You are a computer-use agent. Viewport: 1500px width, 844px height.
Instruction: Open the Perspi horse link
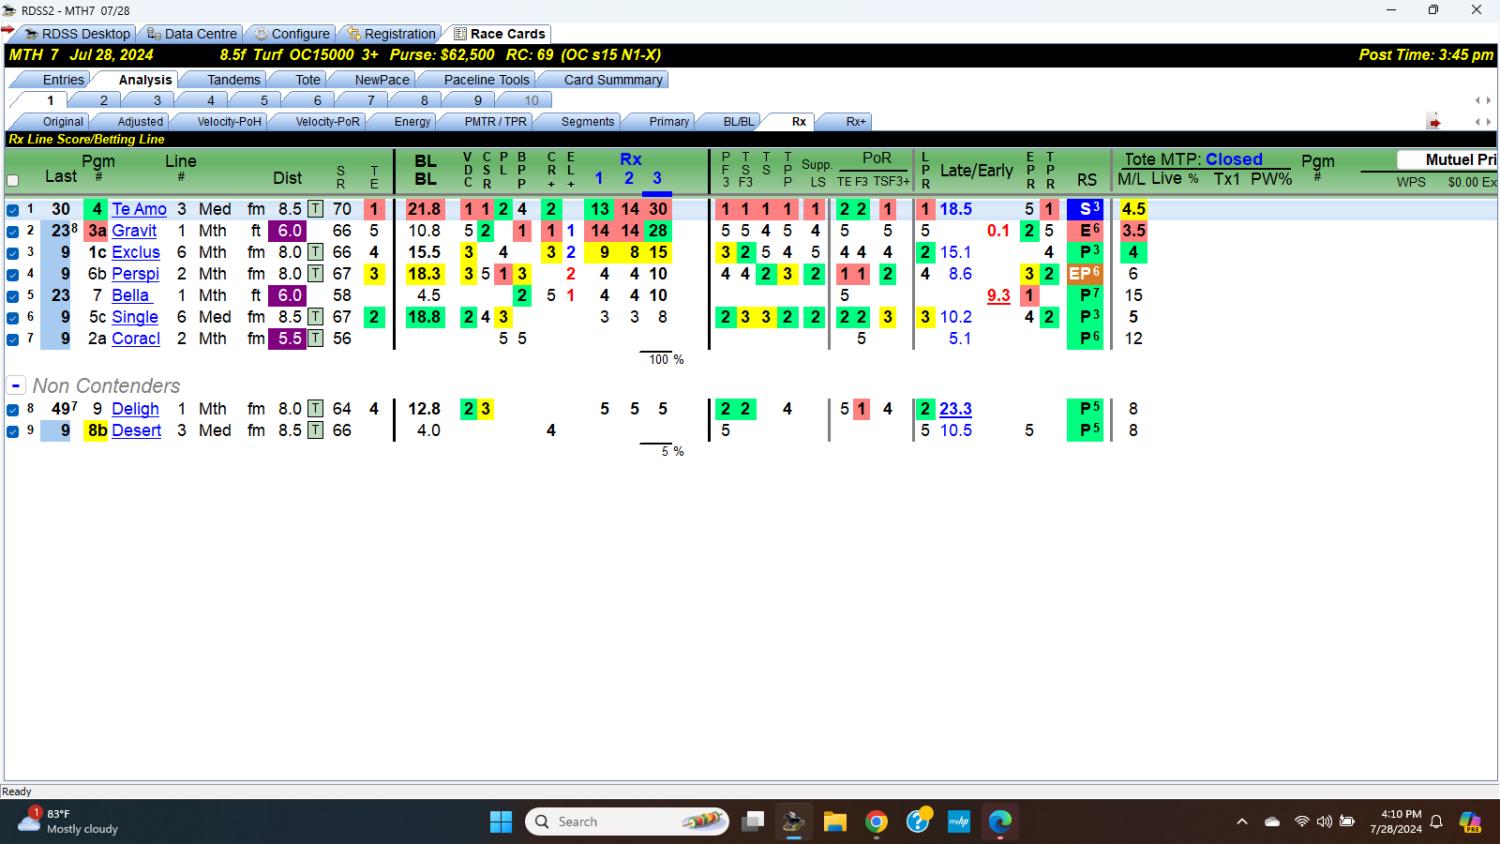(136, 274)
